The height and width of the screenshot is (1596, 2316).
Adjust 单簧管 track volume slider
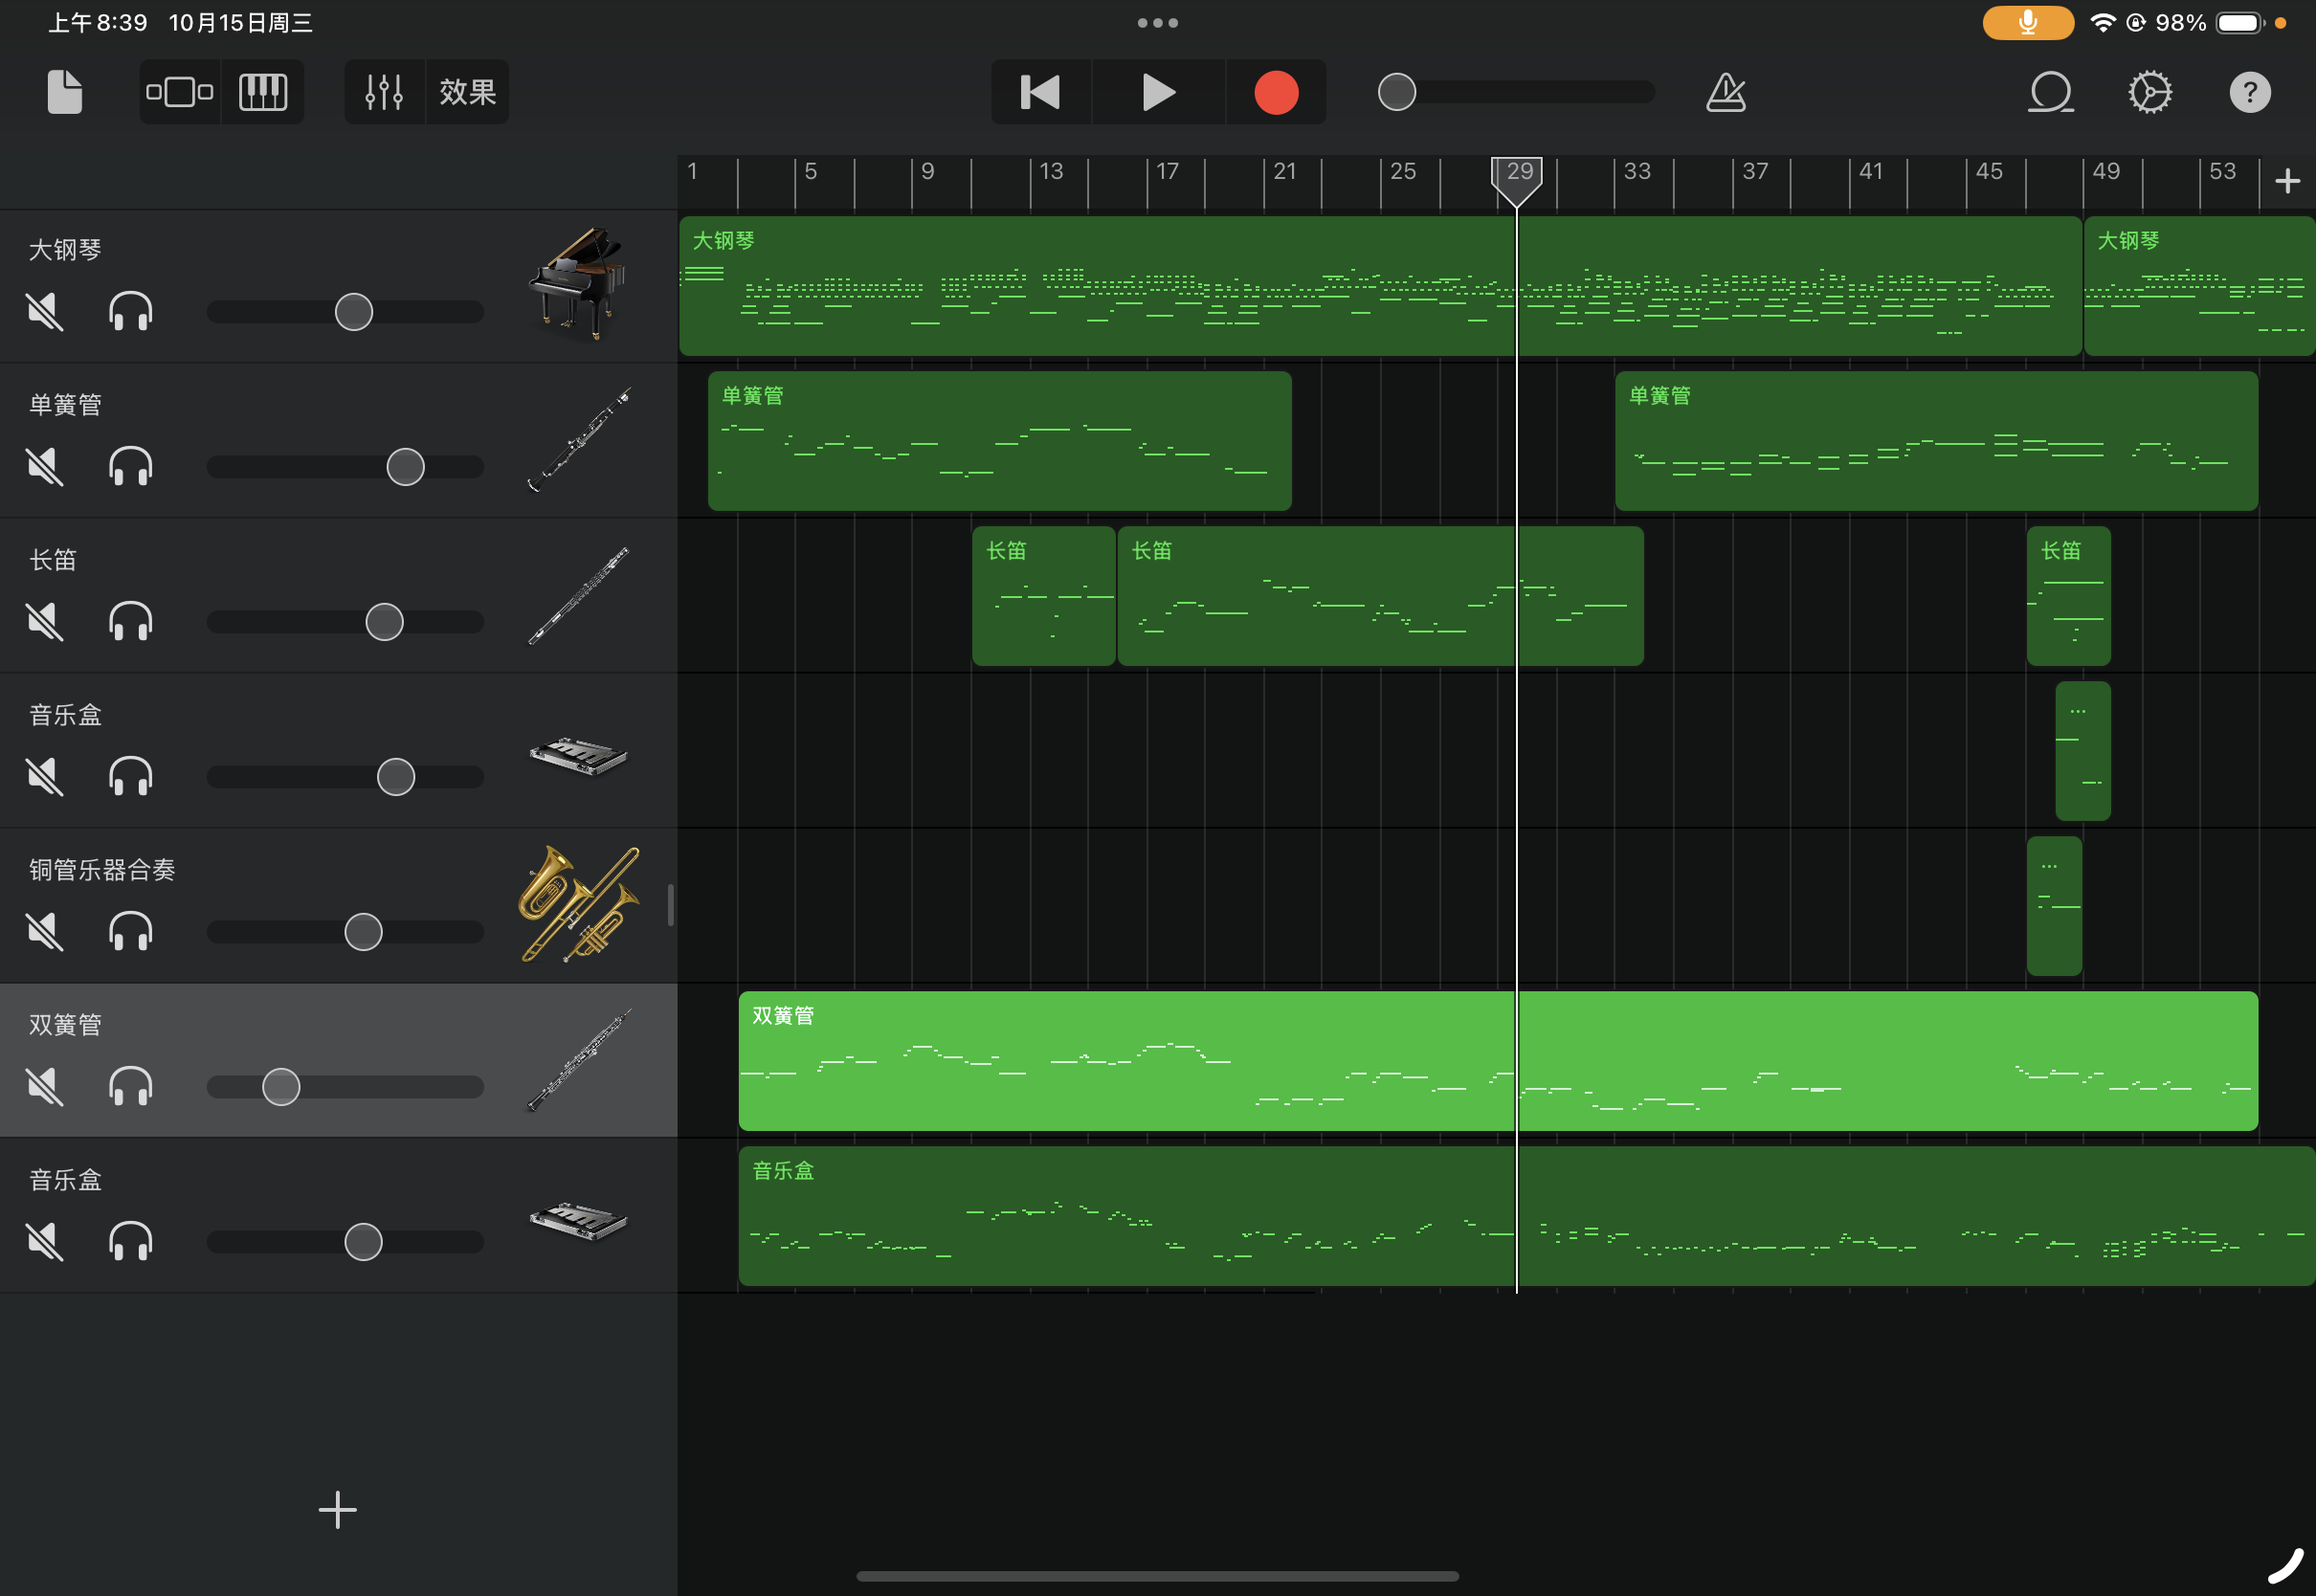click(x=345, y=467)
